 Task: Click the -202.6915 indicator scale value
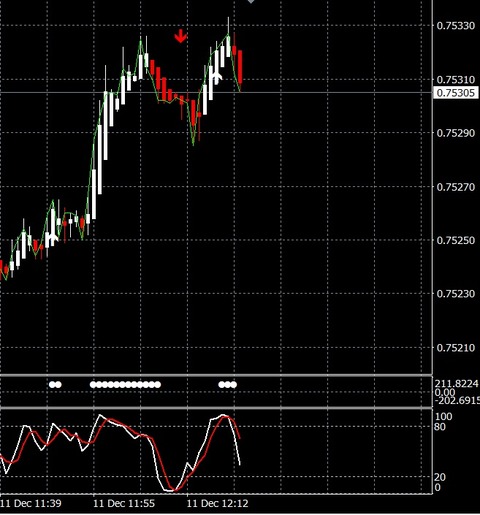point(457,400)
